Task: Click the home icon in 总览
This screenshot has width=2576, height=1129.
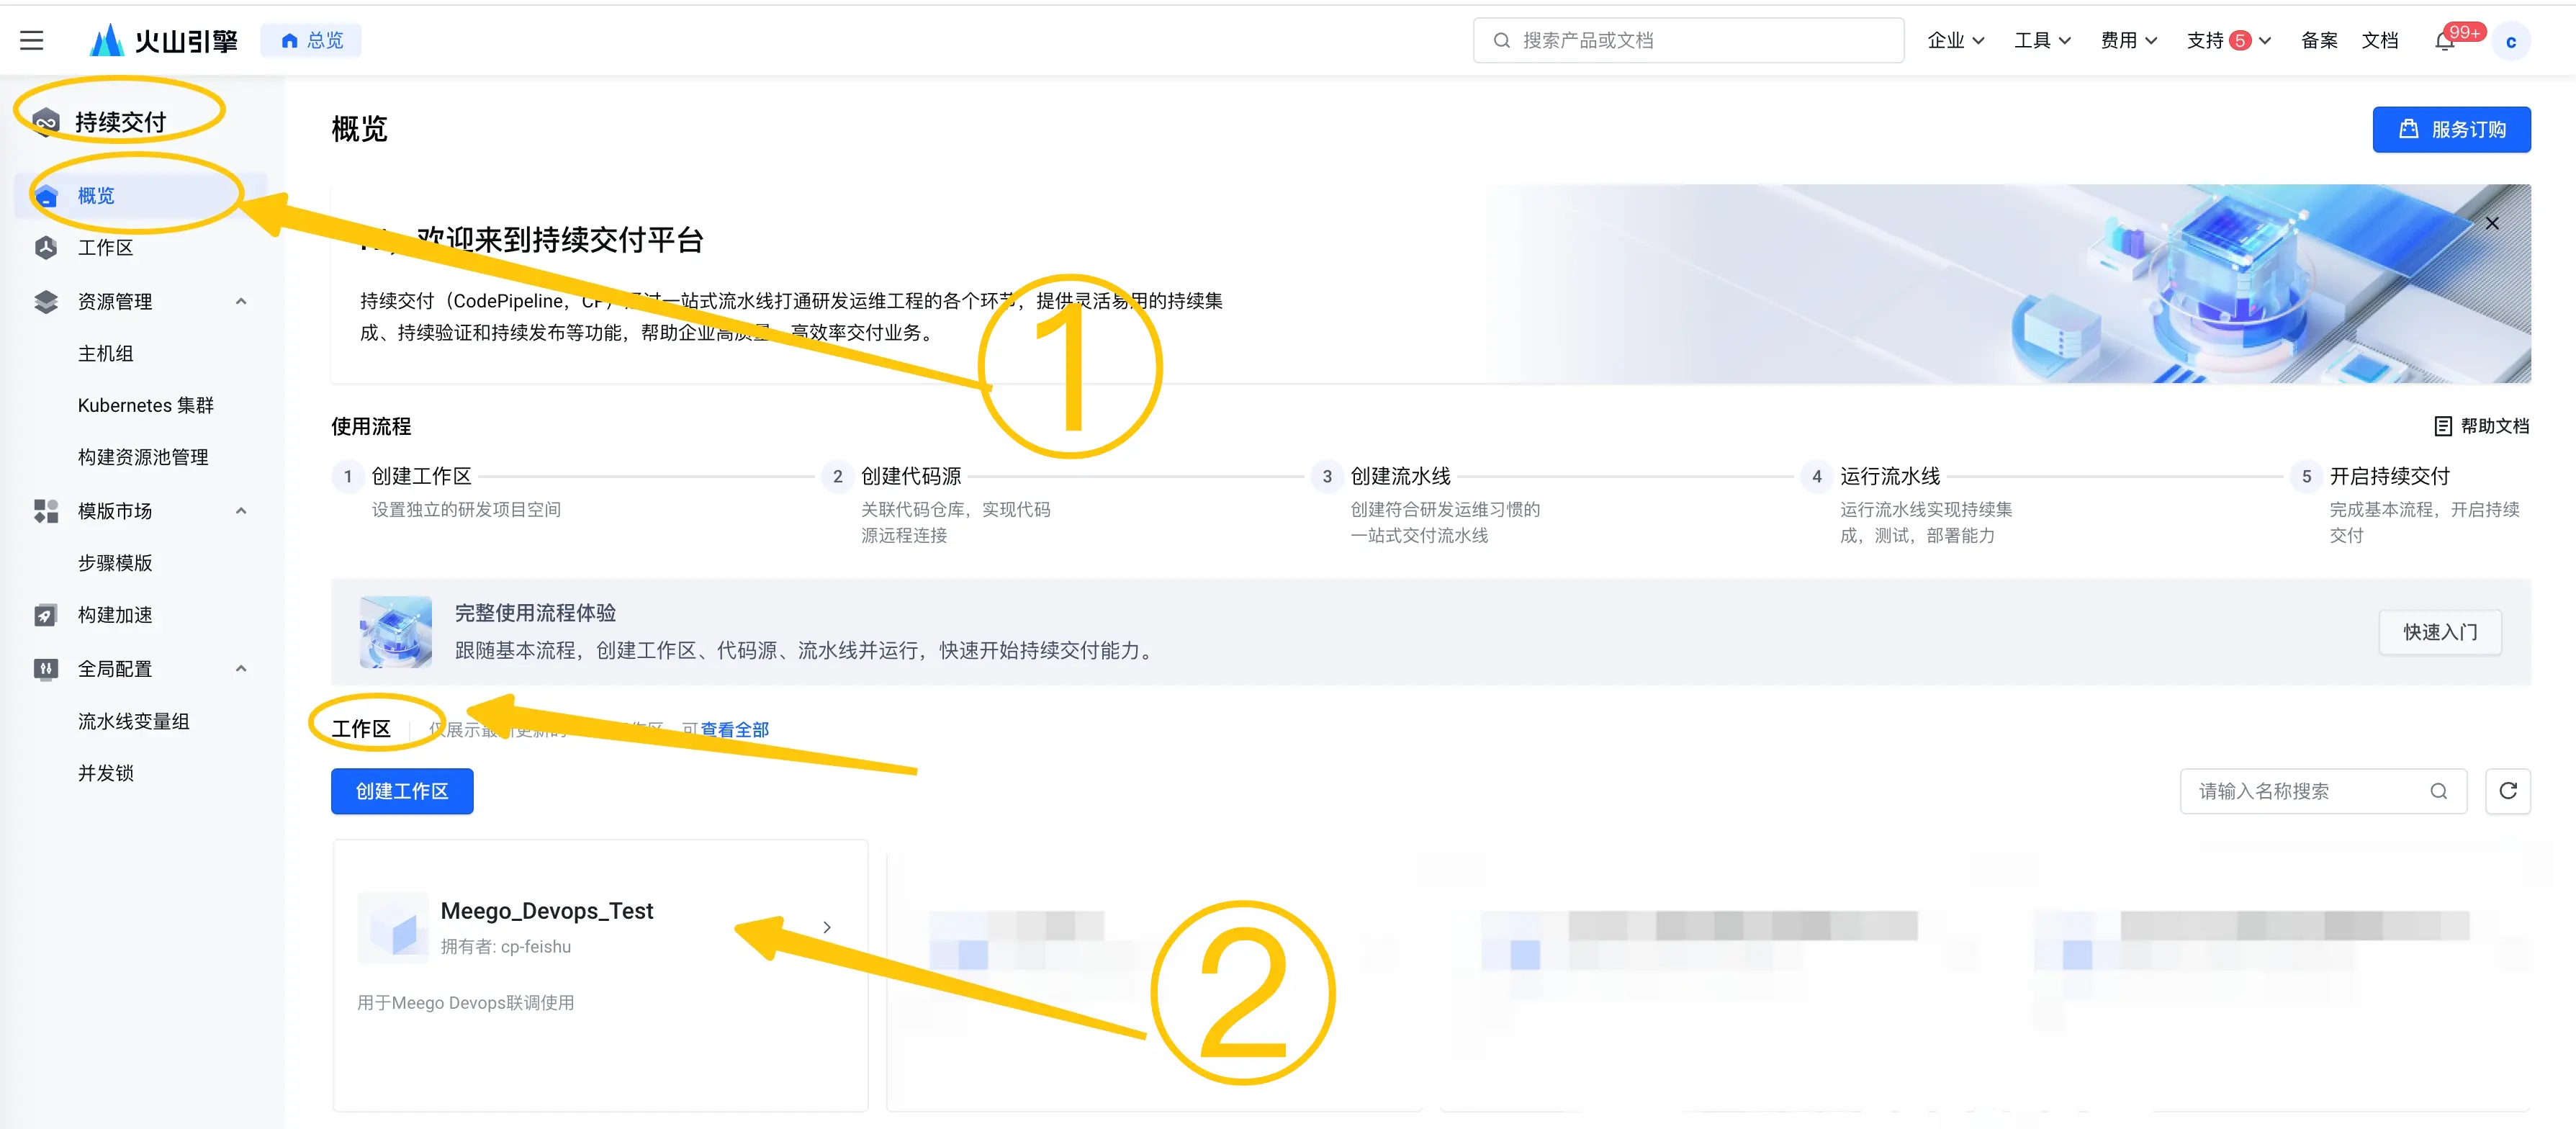Action: (x=290, y=40)
